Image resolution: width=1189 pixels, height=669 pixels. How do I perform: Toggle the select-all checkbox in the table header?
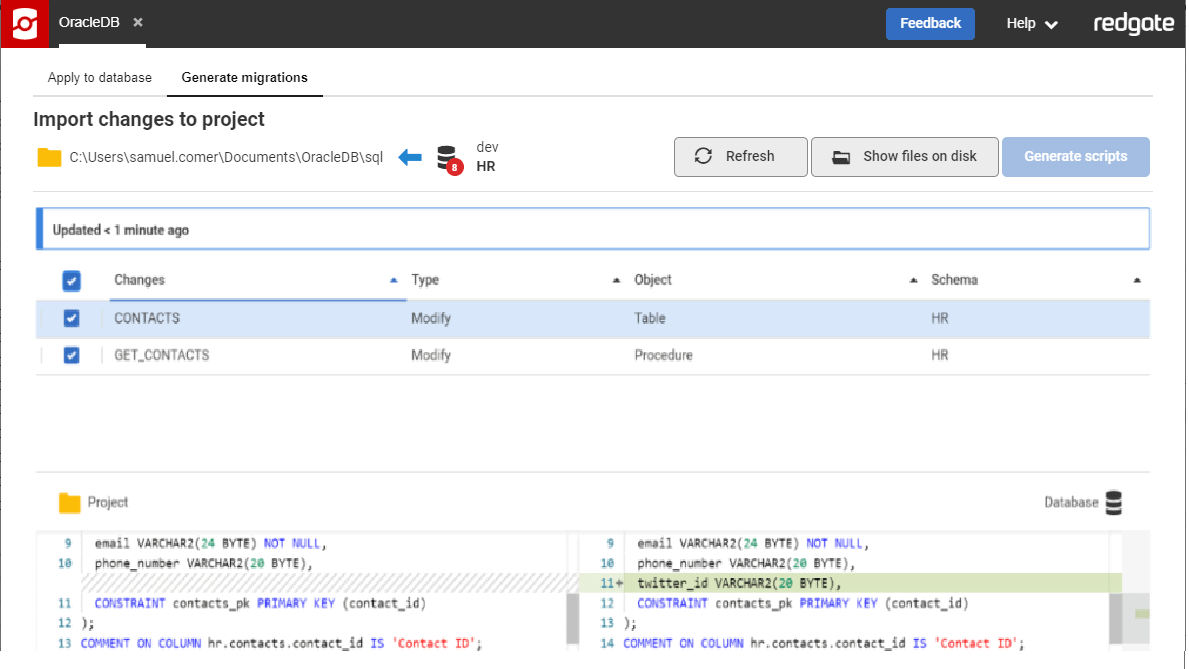(71, 281)
